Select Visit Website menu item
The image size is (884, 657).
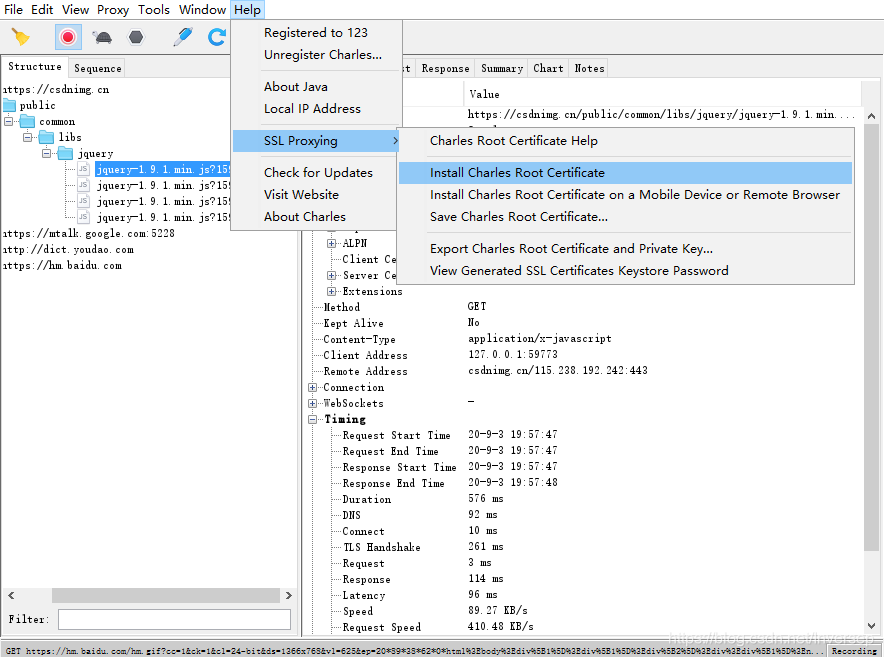(301, 195)
